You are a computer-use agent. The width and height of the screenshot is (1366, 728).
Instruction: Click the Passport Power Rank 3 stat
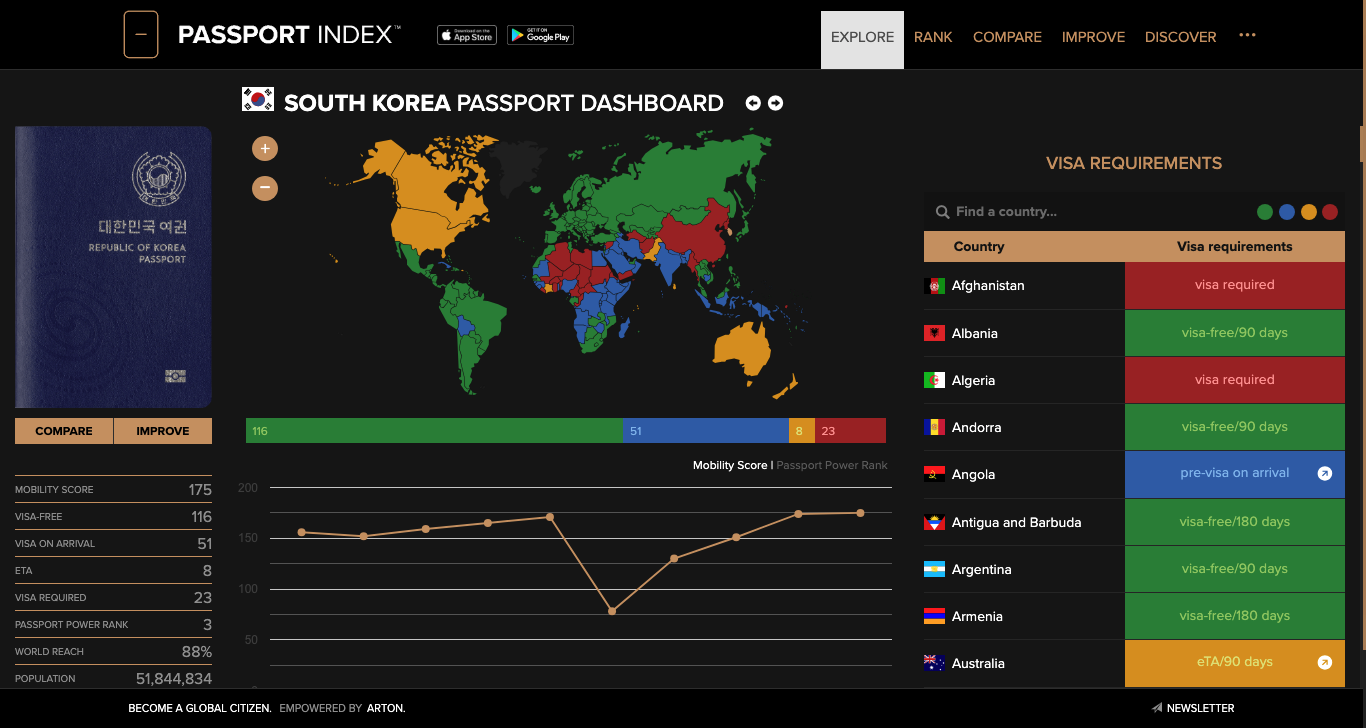click(113, 624)
